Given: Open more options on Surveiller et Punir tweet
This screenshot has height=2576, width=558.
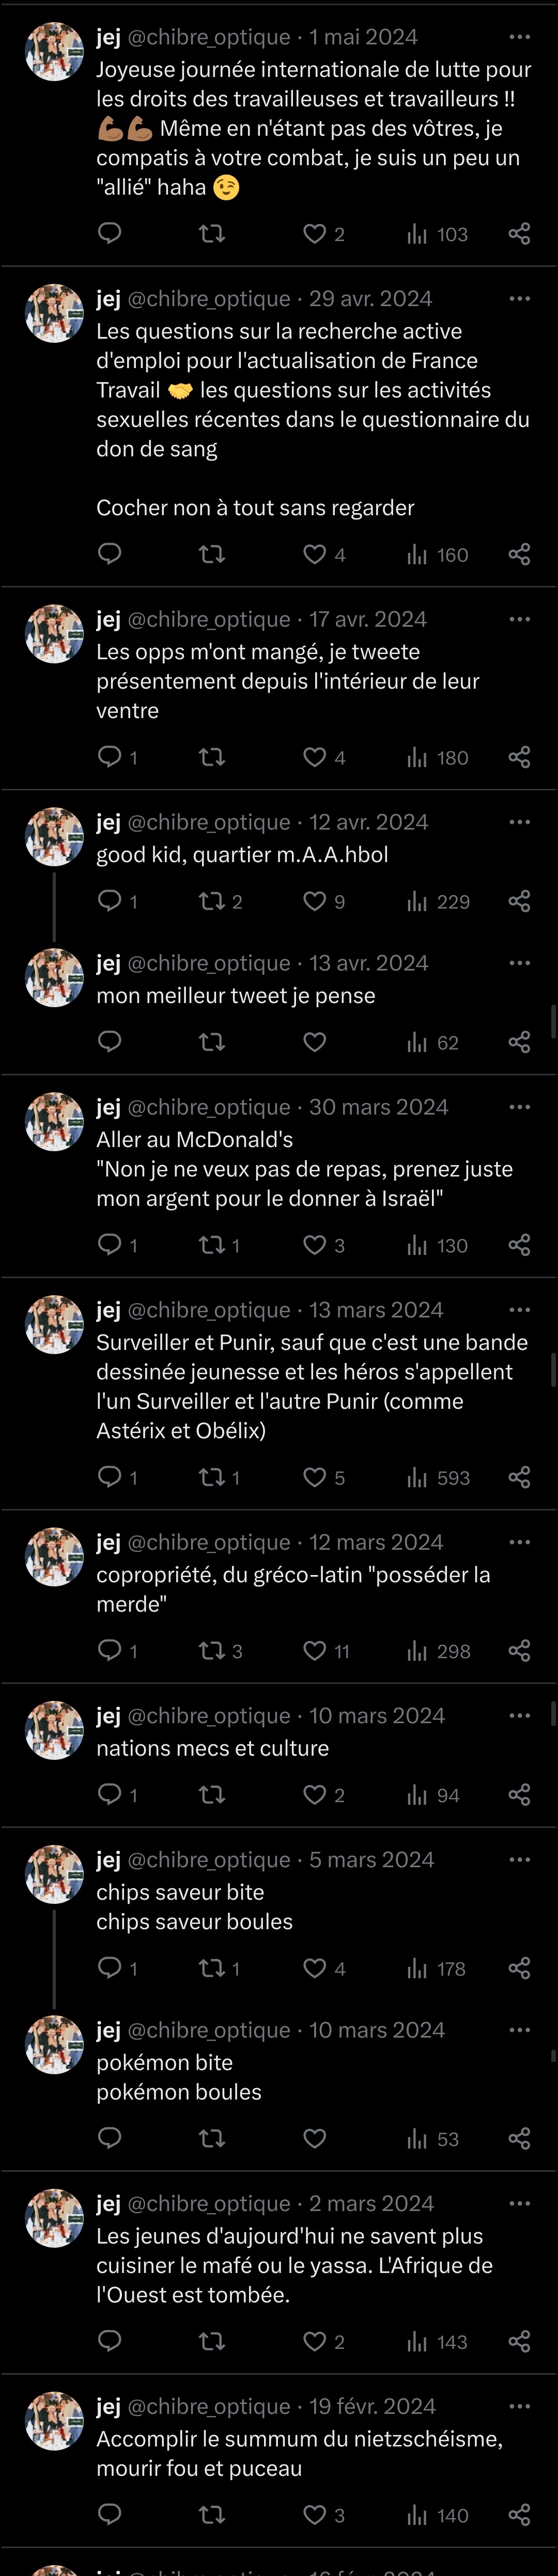Looking at the screenshot, I should pyautogui.click(x=519, y=1309).
